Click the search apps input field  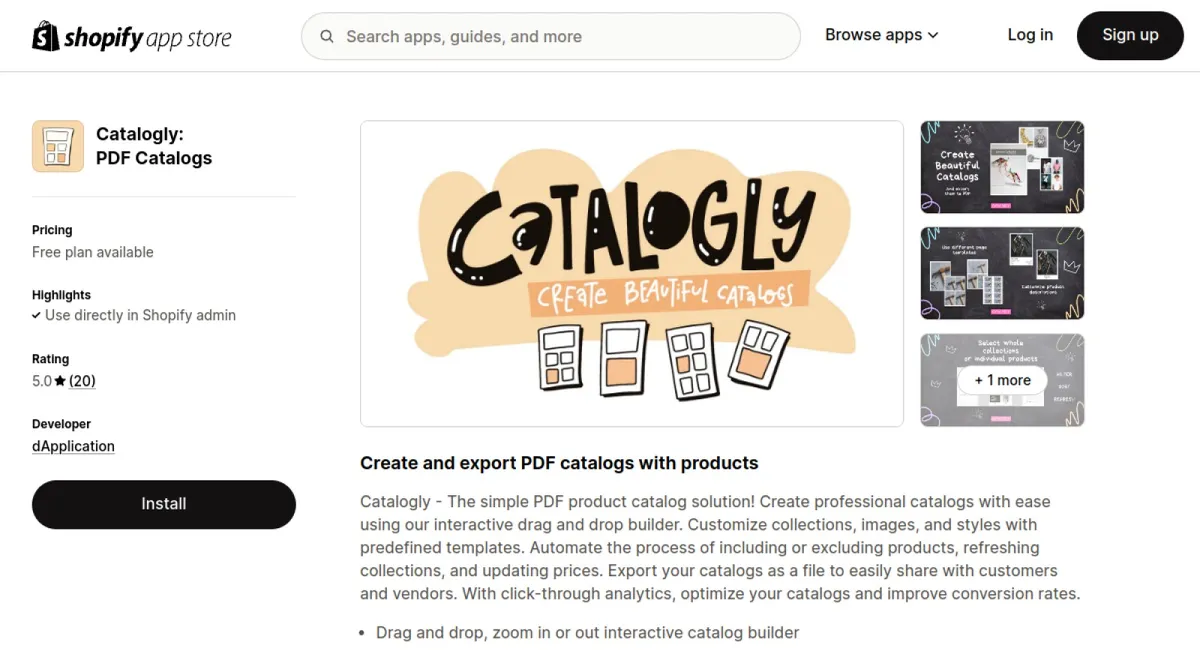pyautogui.click(x=550, y=36)
